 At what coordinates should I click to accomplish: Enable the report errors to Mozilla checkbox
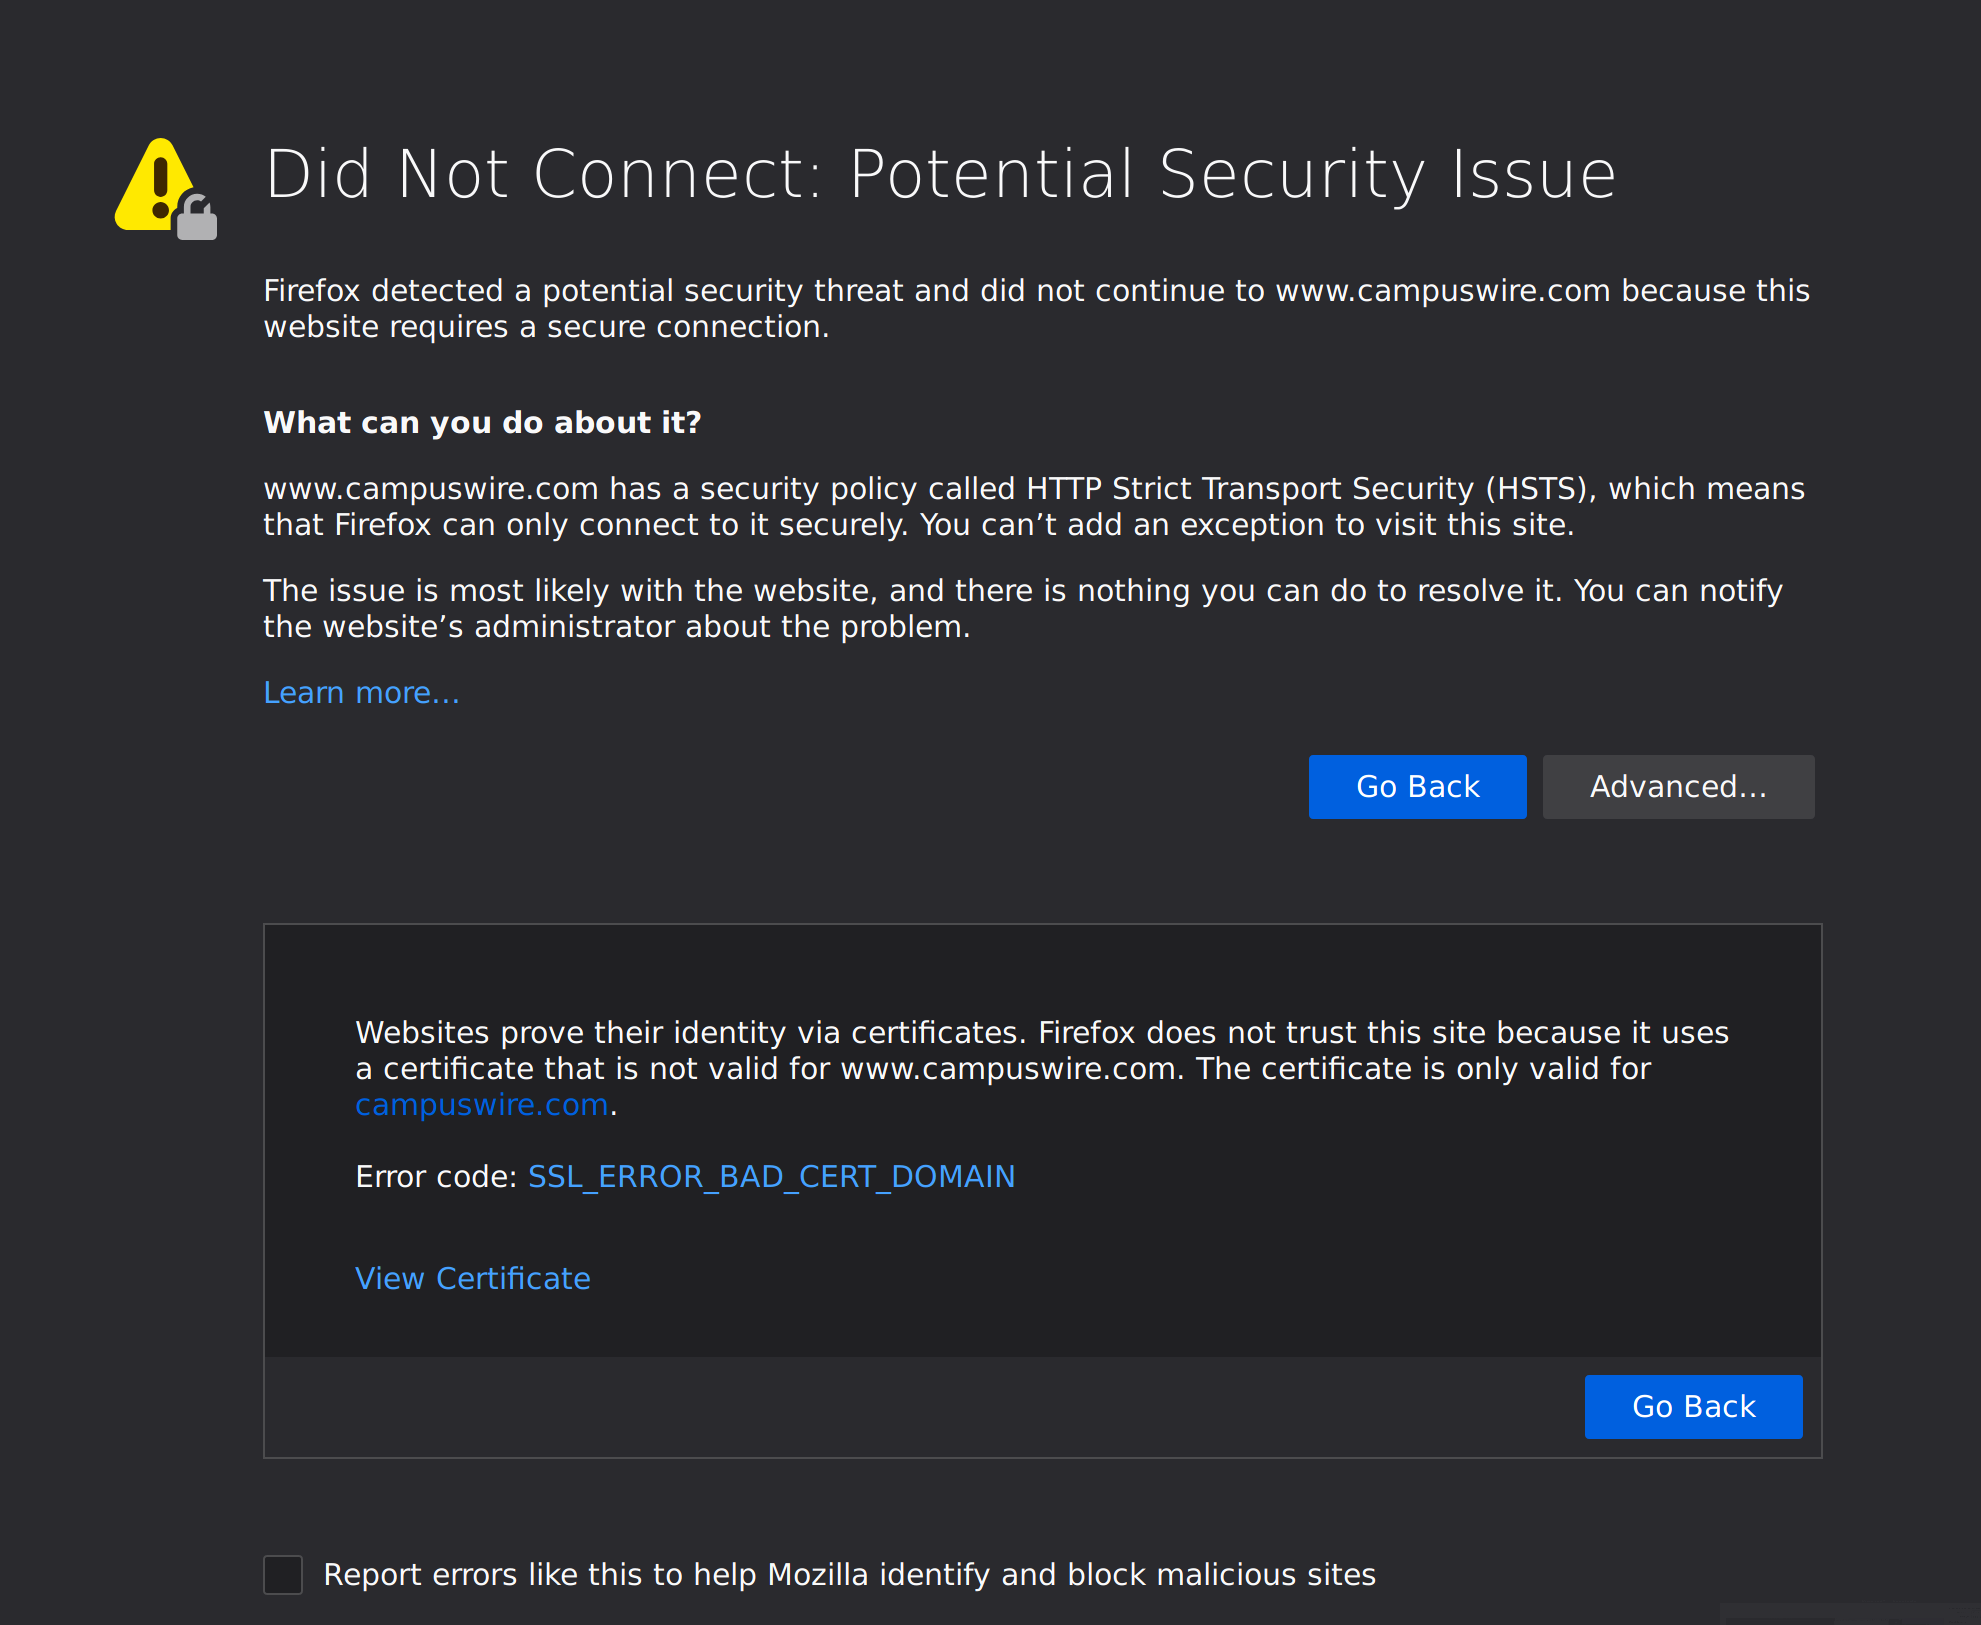(283, 1574)
